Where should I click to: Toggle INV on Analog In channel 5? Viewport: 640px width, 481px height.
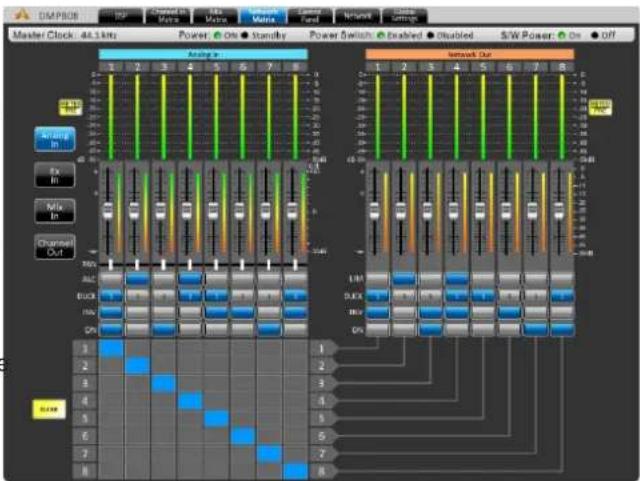pyautogui.click(x=216, y=312)
